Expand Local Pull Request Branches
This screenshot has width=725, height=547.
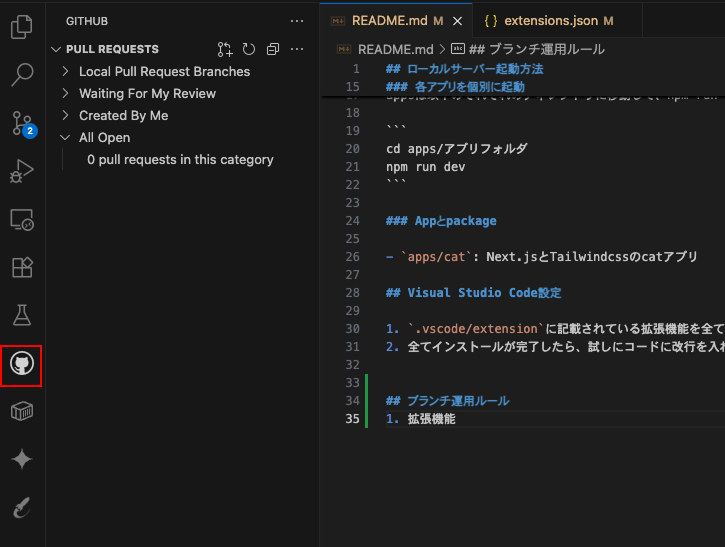click(65, 71)
